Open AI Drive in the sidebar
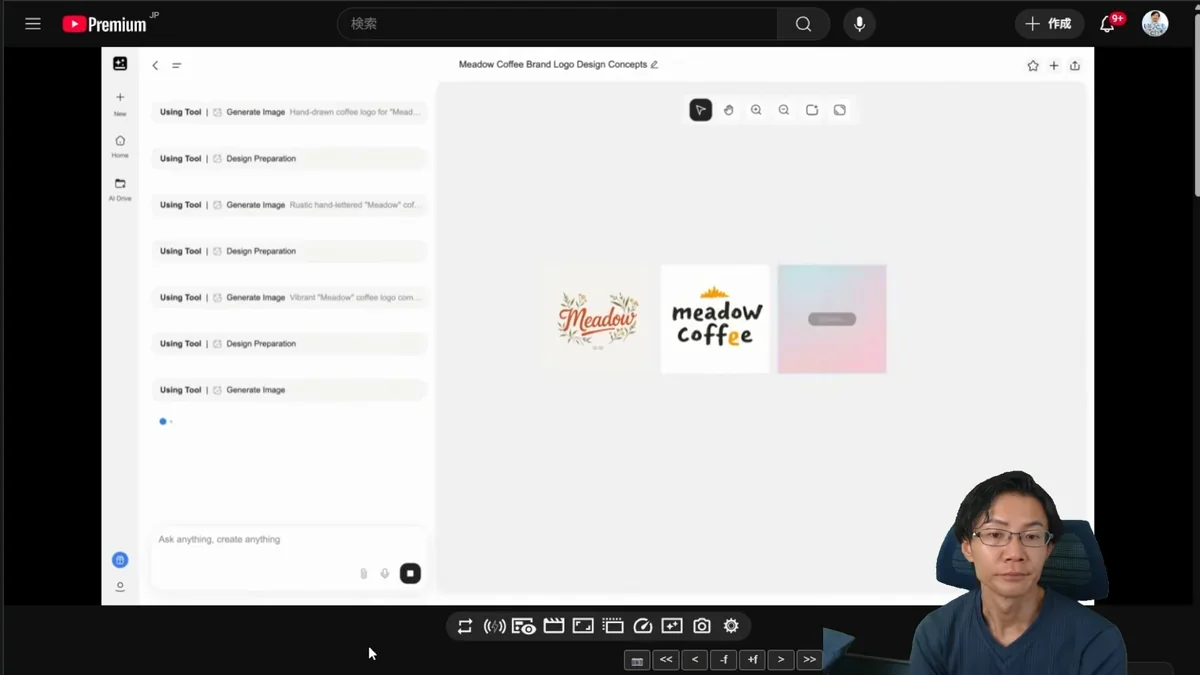Screen dimensions: 1200x675 pos(120,189)
